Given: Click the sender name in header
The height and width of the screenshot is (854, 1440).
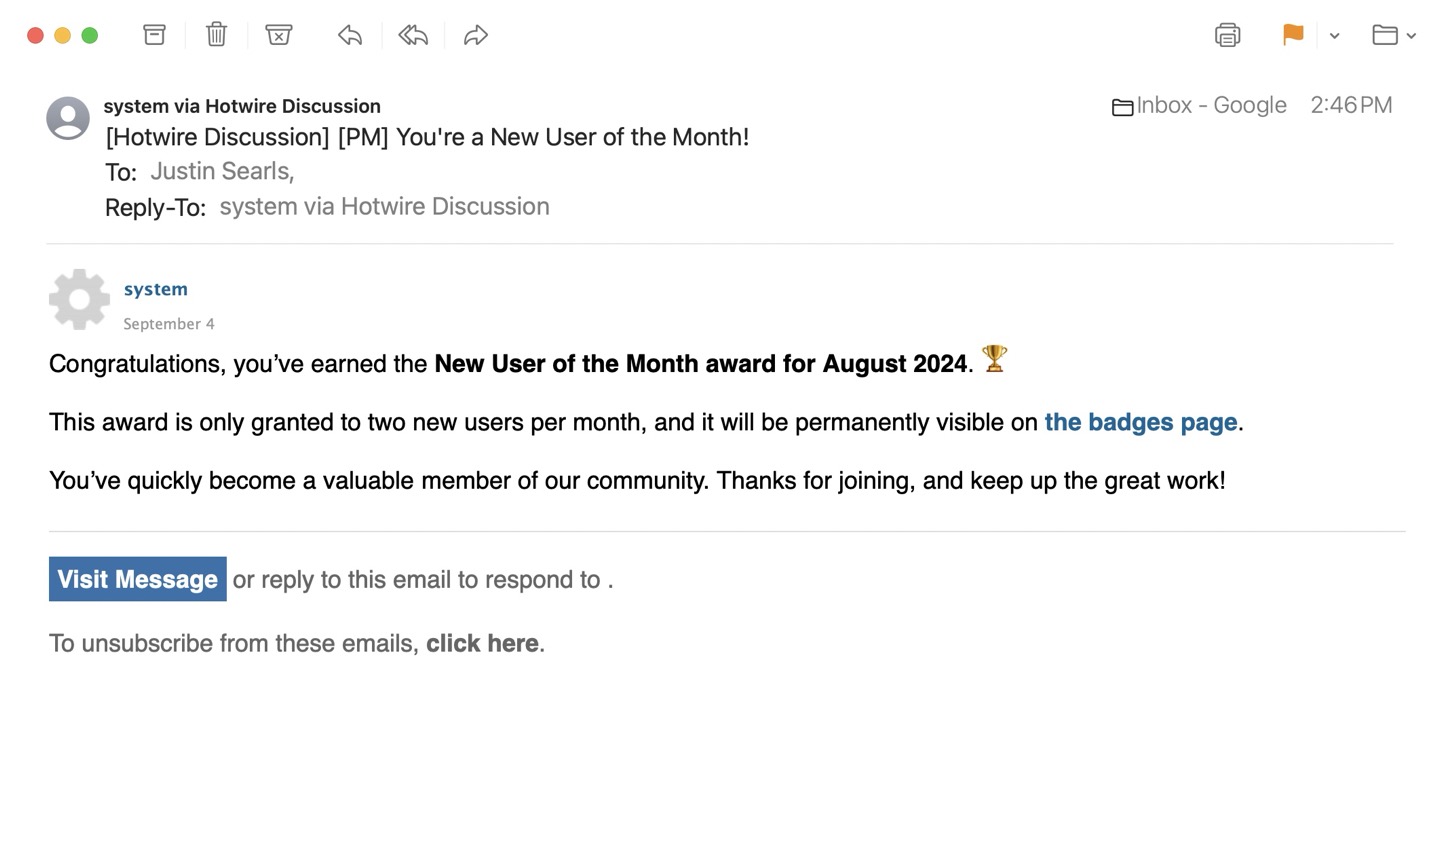Looking at the screenshot, I should (242, 106).
